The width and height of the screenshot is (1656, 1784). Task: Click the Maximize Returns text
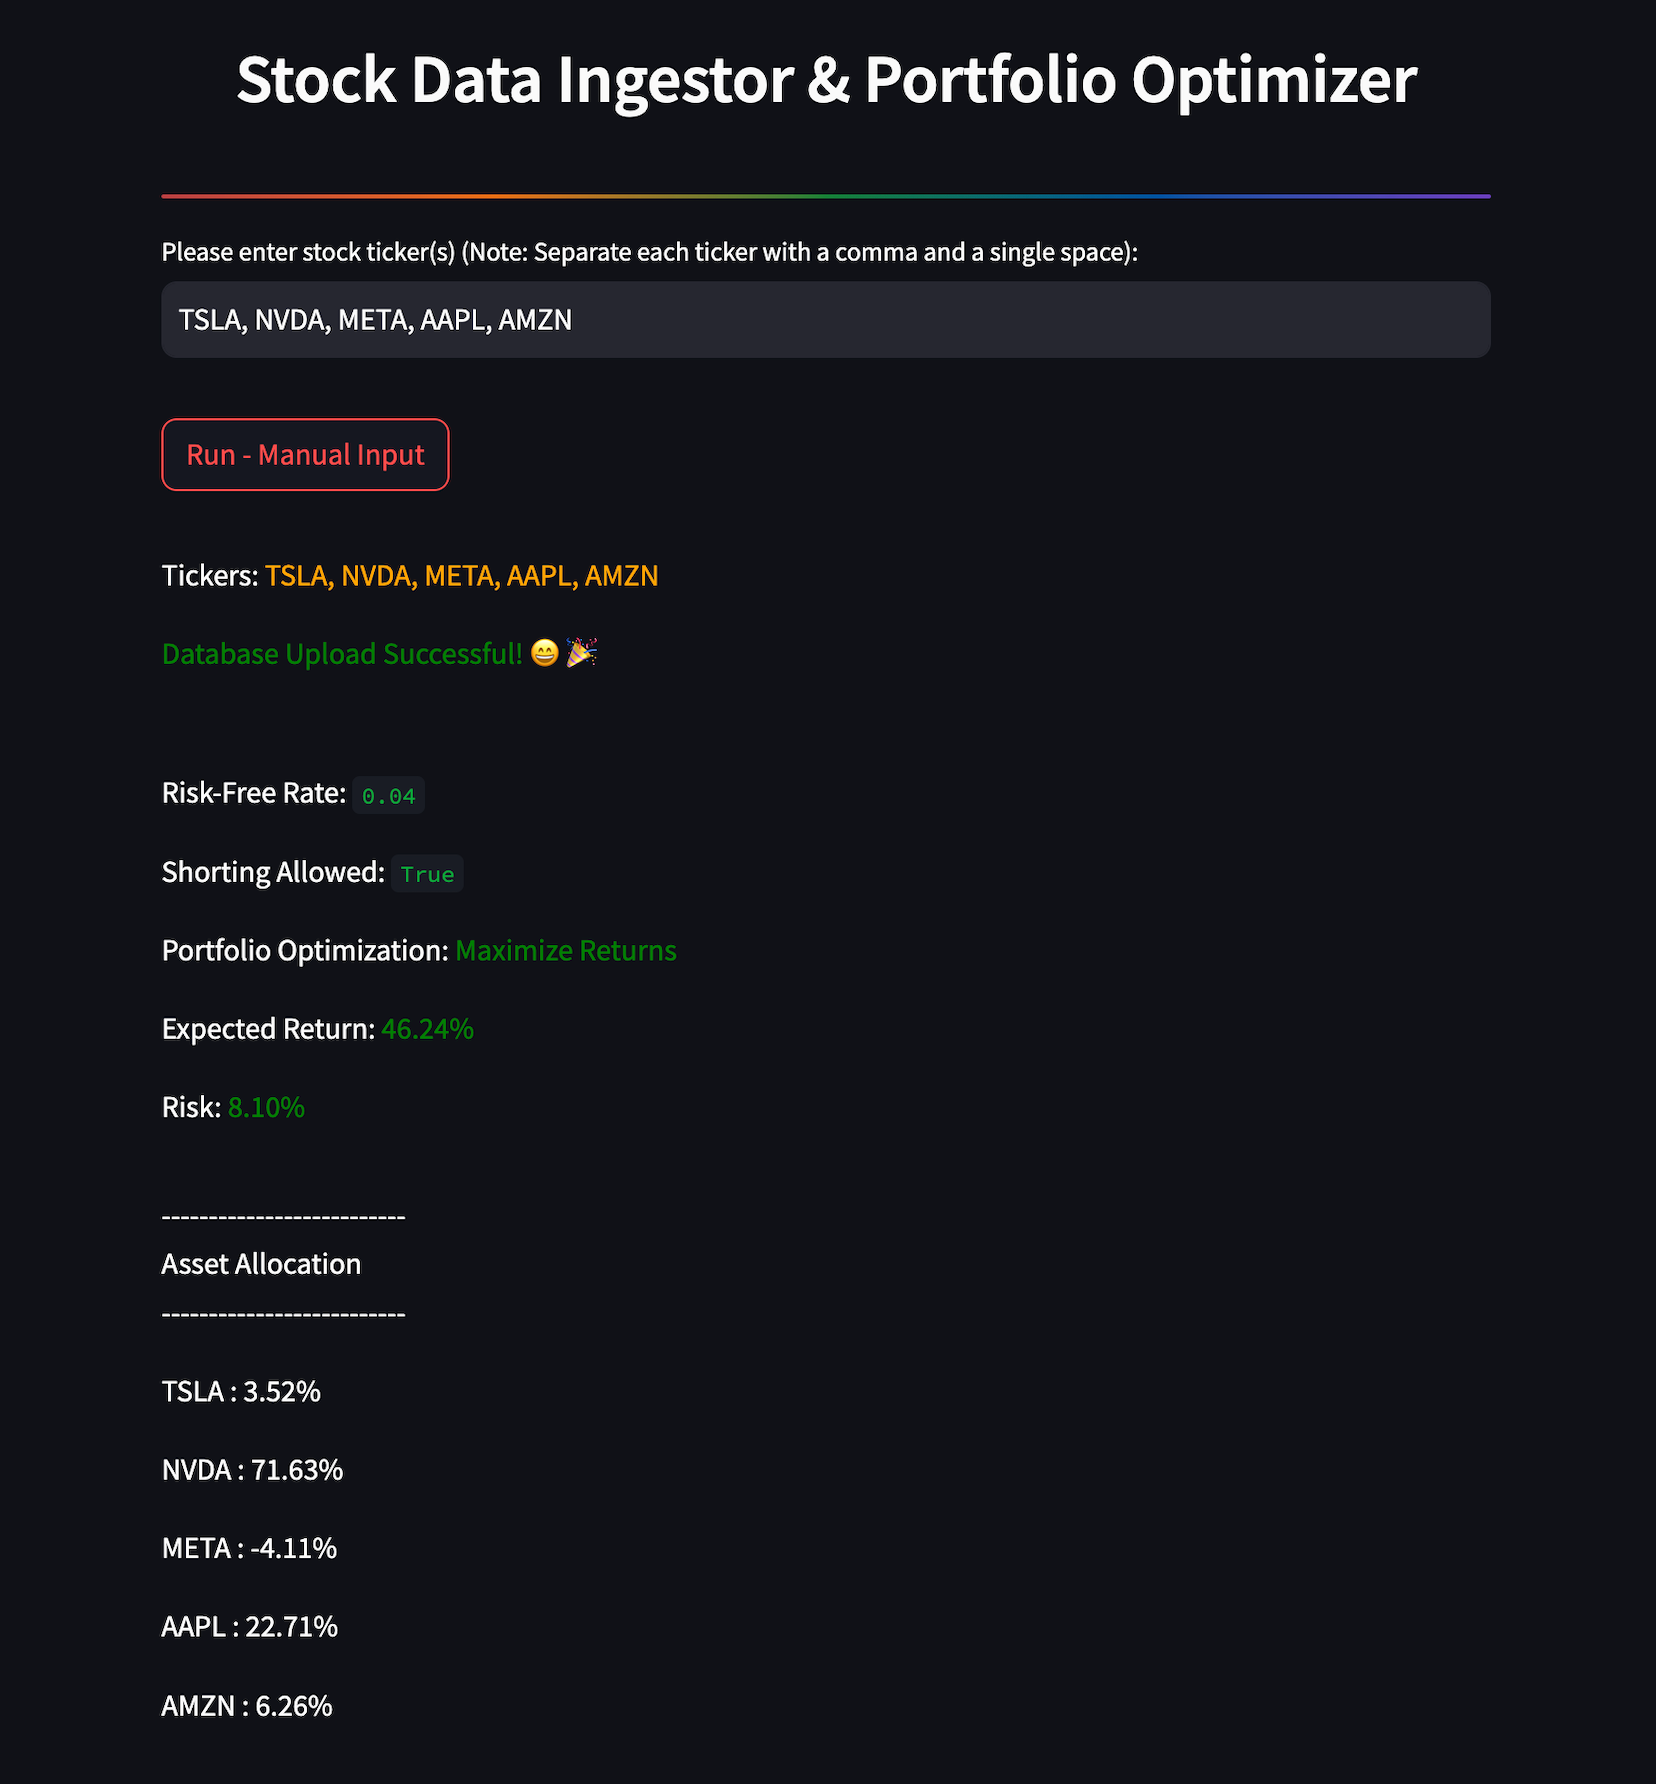(566, 951)
